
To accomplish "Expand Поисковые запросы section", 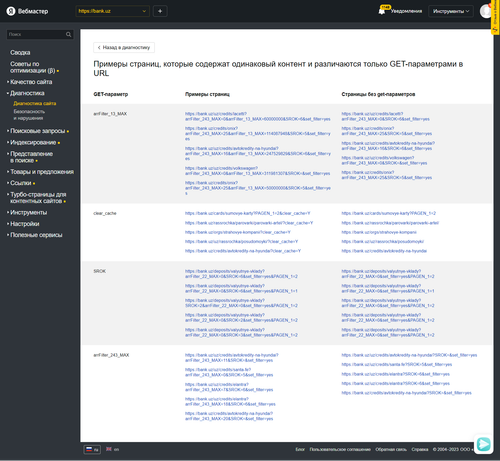I will (37, 131).
